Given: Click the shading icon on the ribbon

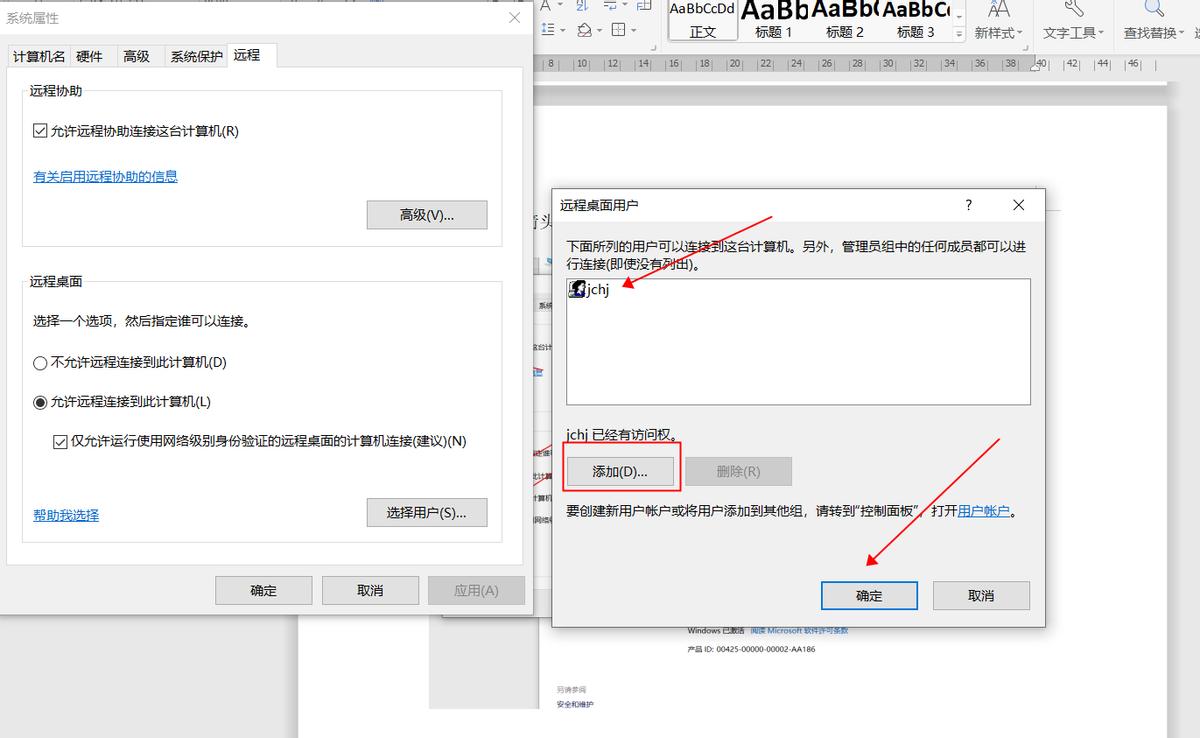Looking at the screenshot, I should tap(585, 29).
